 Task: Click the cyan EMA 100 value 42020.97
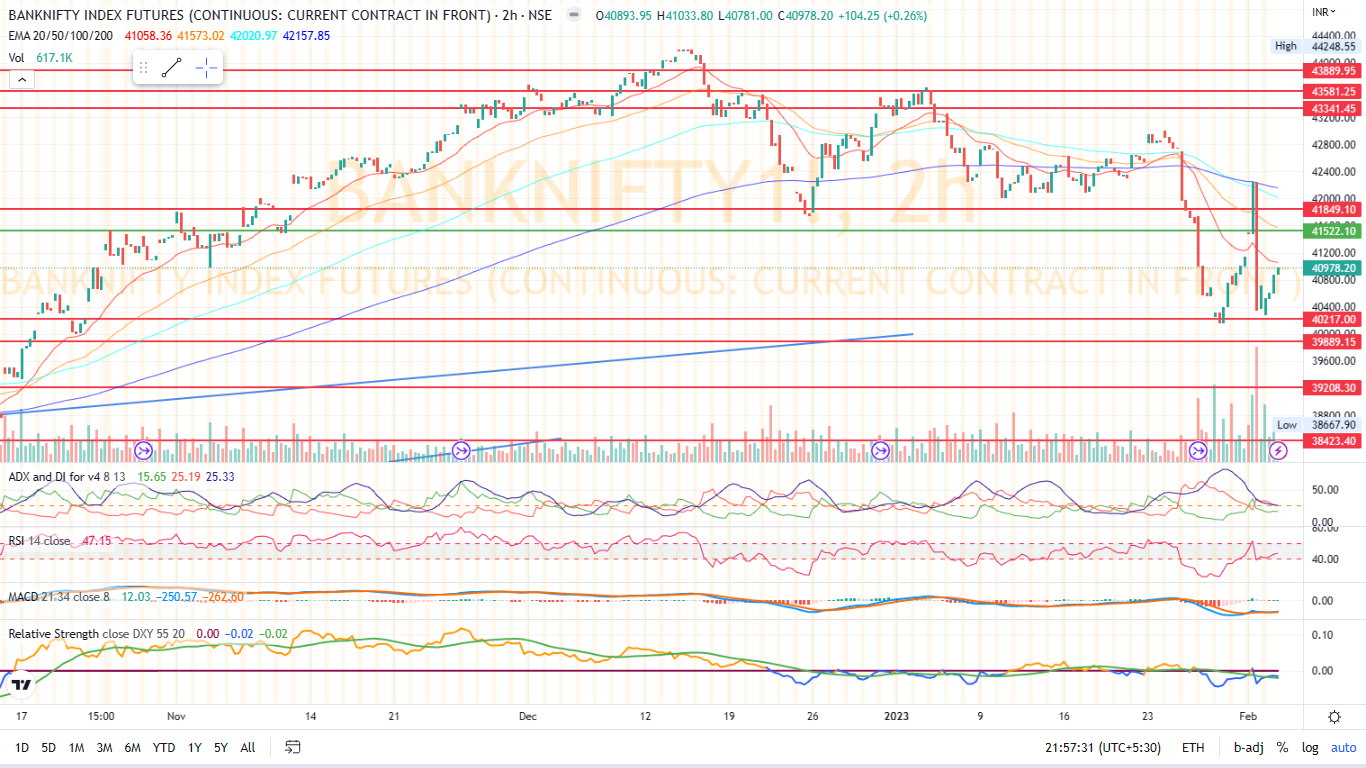click(254, 35)
